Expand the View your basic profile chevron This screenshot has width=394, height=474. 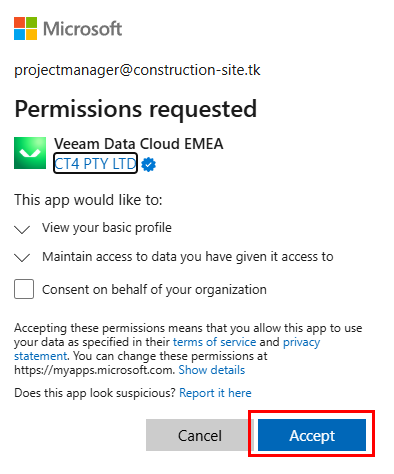point(22,229)
